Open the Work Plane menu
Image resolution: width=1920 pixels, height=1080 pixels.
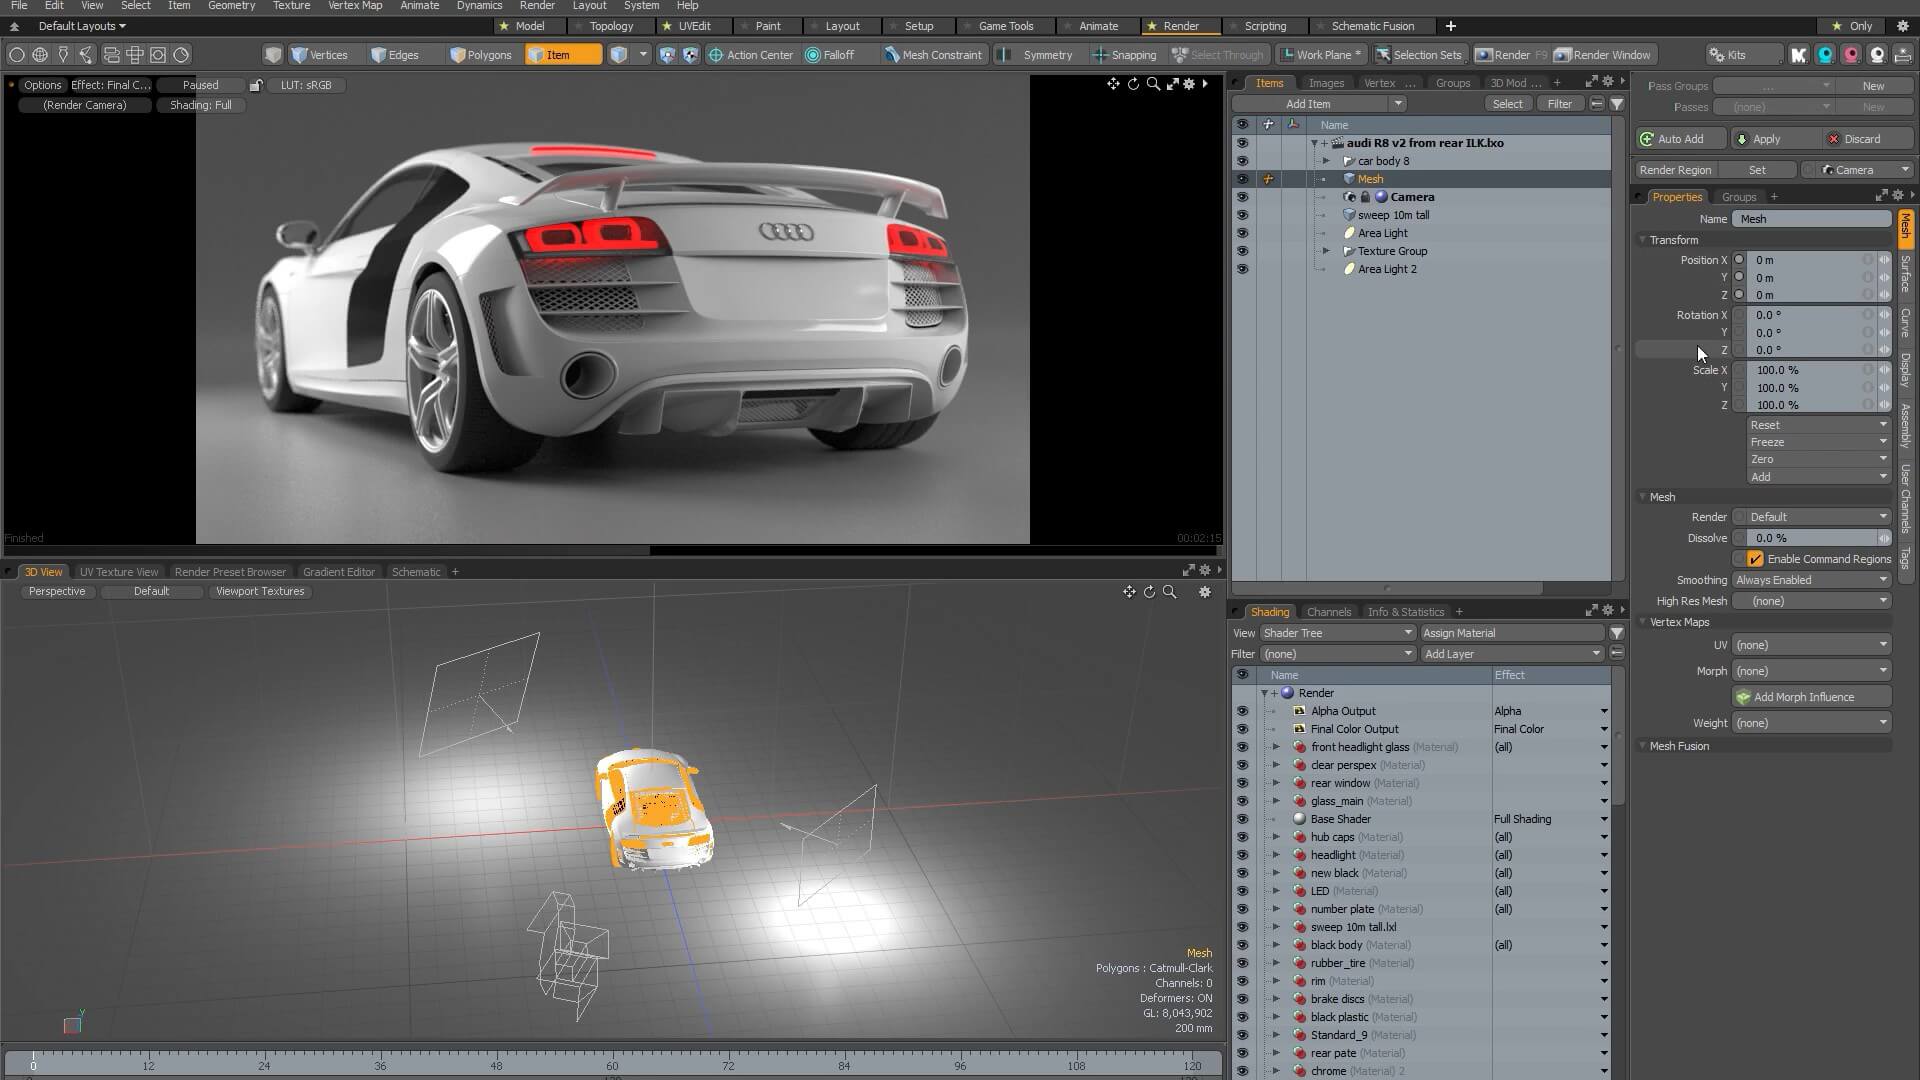tap(1321, 55)
